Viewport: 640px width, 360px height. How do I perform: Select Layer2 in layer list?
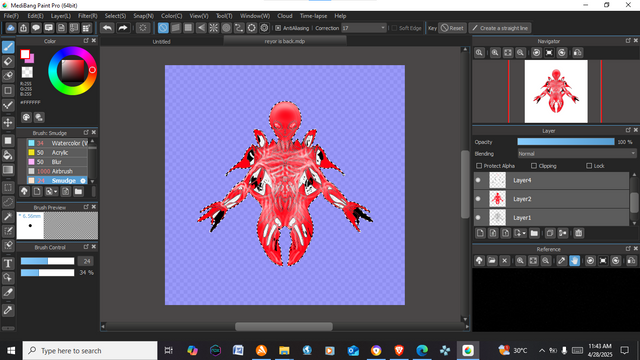pyautogui.click(x=551, y=199)
